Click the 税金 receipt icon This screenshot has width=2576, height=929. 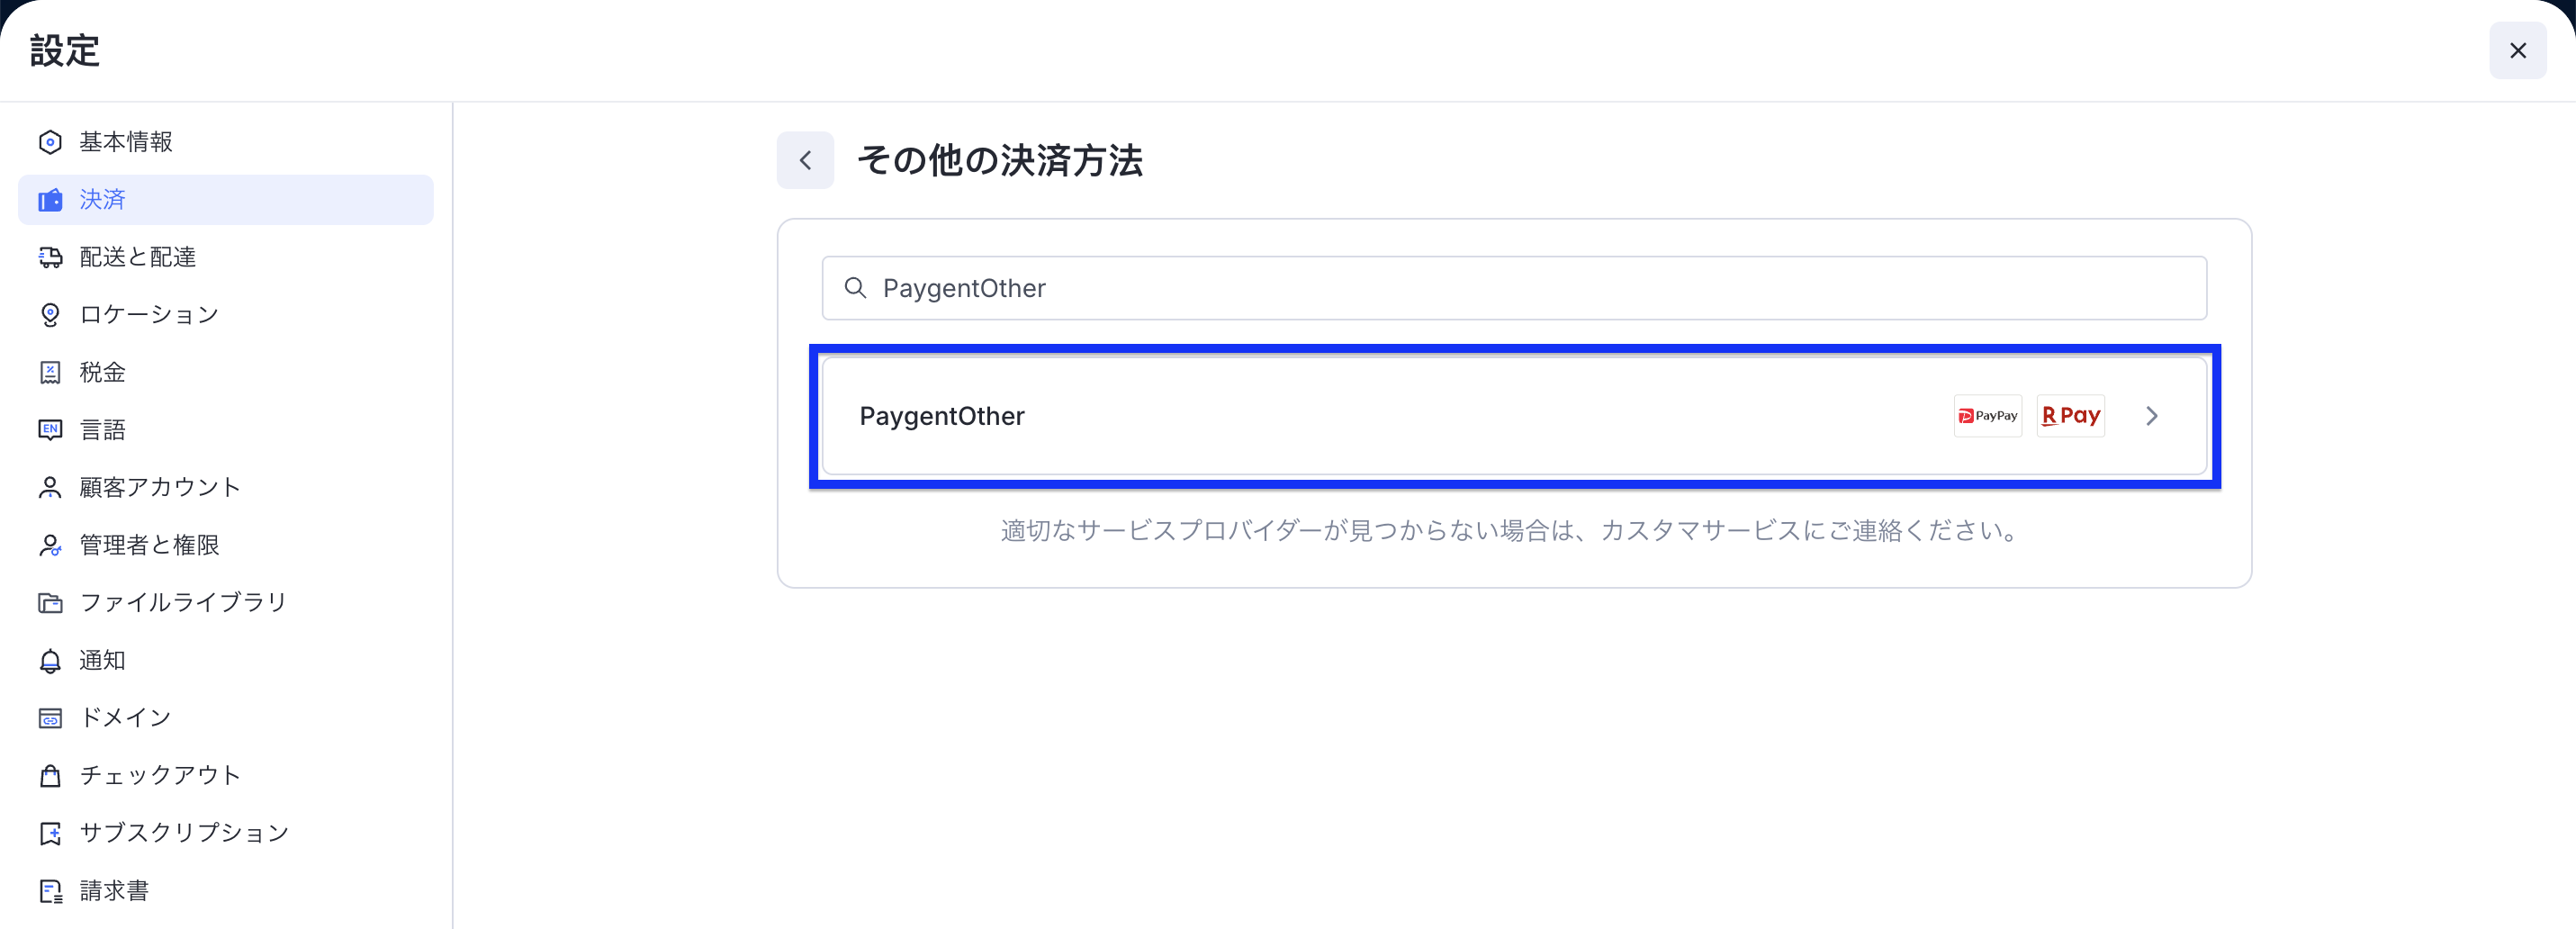coord(50,372)
